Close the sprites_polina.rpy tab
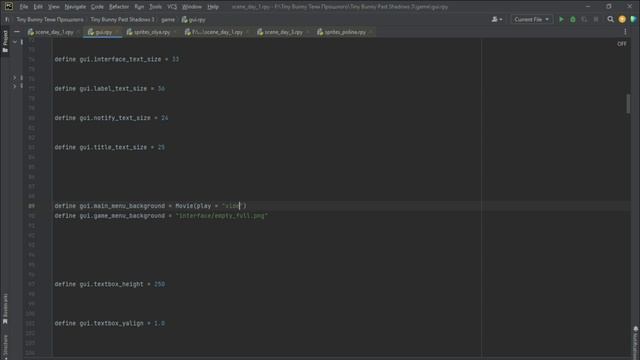 [x=371, y=32]
